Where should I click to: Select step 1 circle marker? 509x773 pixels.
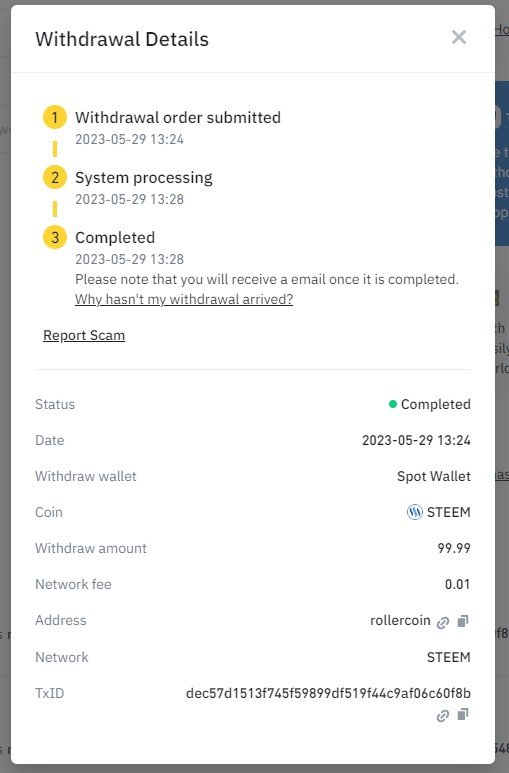tap(55, 117)
